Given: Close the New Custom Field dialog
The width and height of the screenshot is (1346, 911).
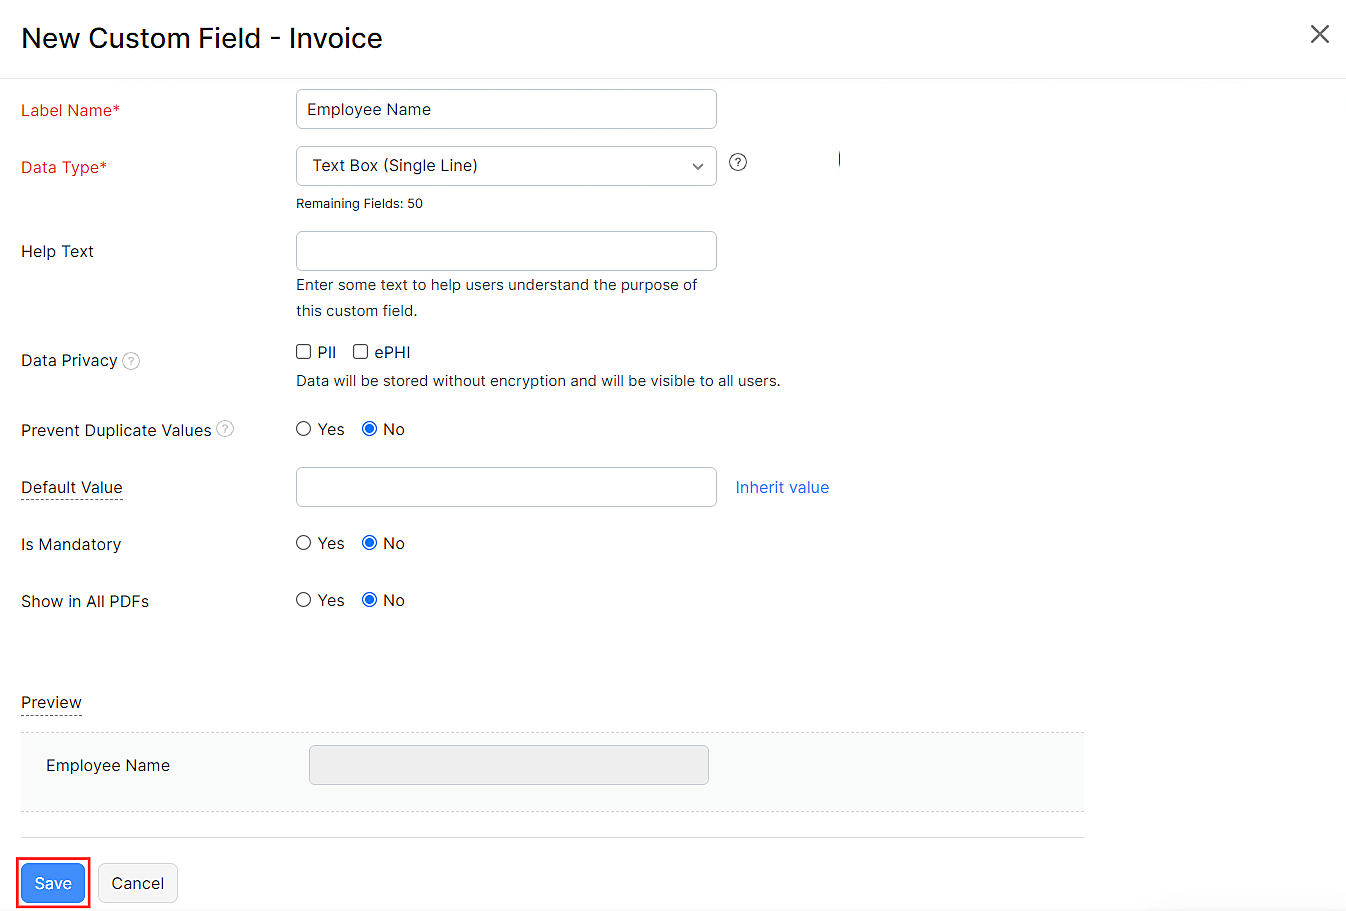Looking at the screenshot, I should [x=1319, y=33].
